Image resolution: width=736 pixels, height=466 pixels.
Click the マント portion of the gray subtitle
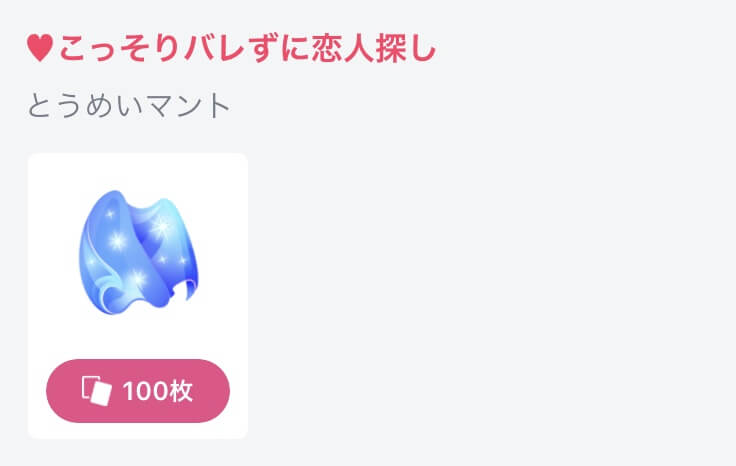point(188,106)
